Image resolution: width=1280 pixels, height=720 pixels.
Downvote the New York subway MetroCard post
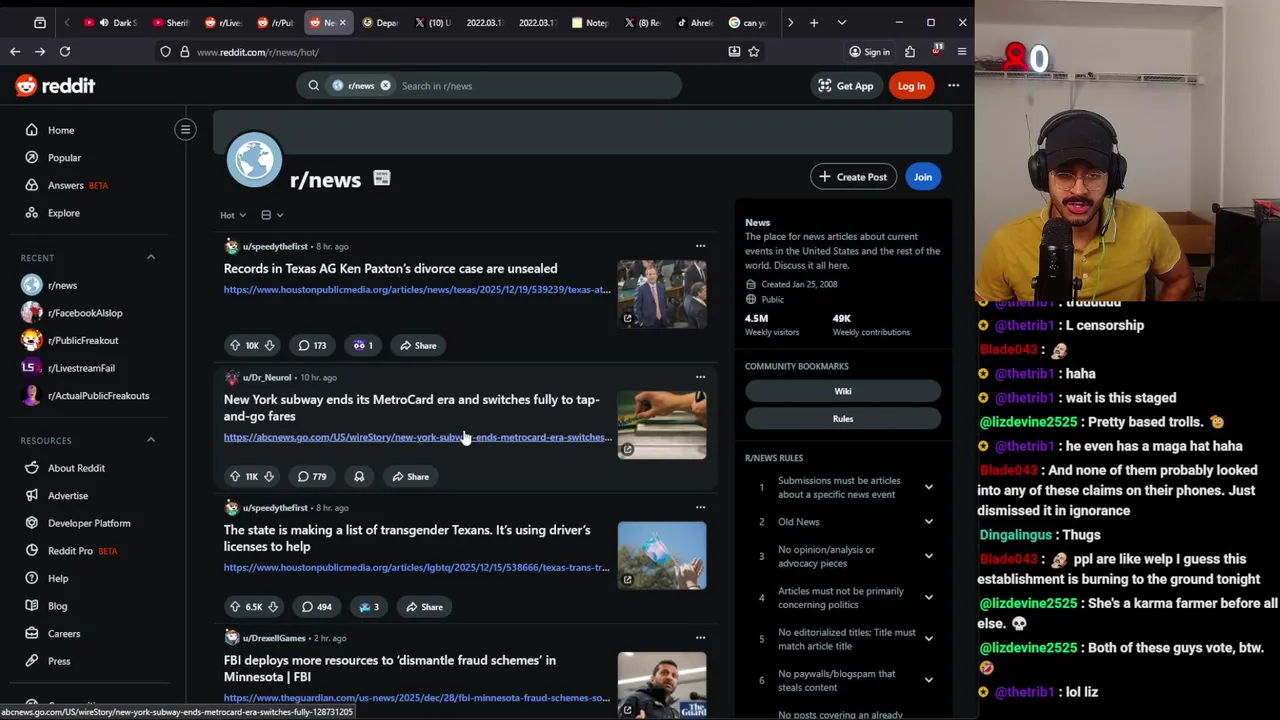pos(268,477)
